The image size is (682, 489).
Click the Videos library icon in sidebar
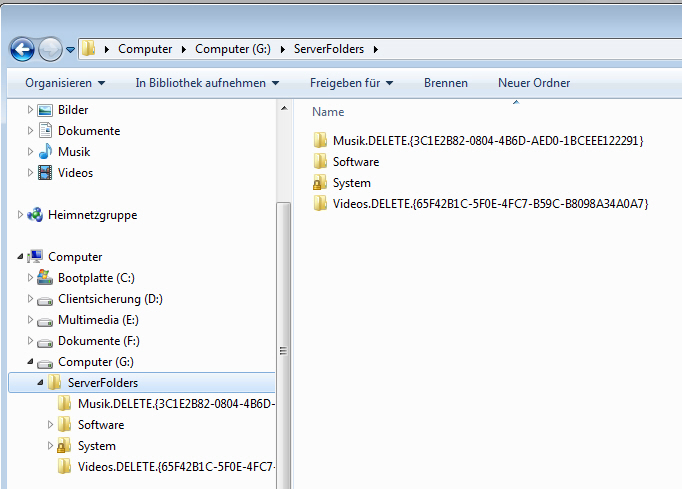45,173
